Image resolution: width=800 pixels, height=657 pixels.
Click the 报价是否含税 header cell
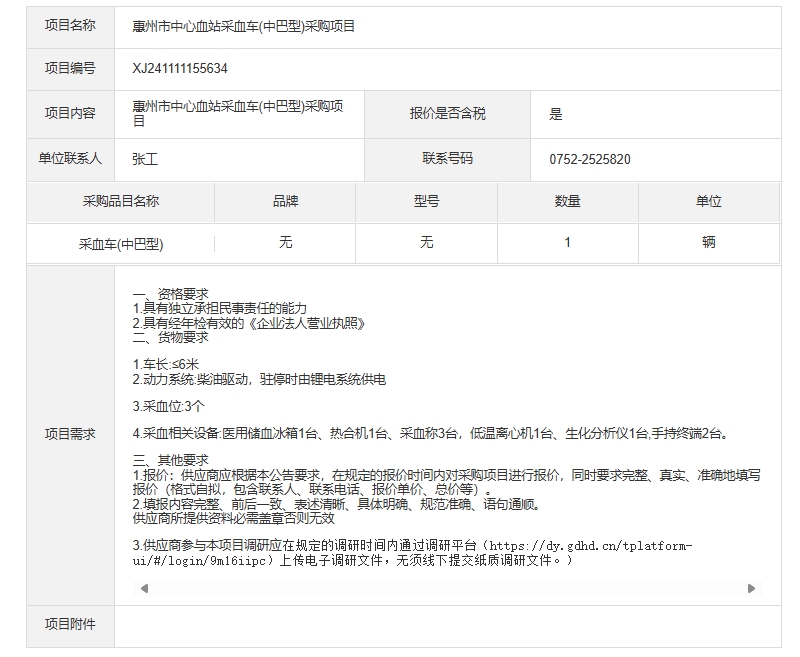click(447, 114)
